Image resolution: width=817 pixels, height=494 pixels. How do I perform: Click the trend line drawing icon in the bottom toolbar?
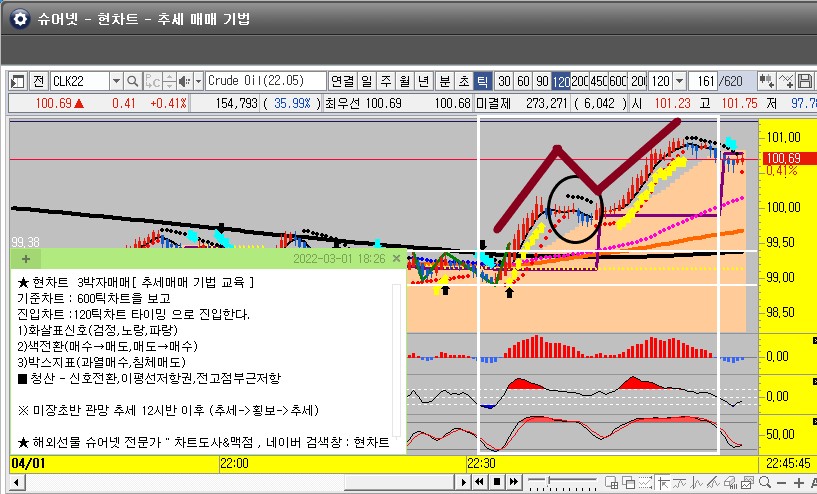pyautogui.click(x=680, y=482)
